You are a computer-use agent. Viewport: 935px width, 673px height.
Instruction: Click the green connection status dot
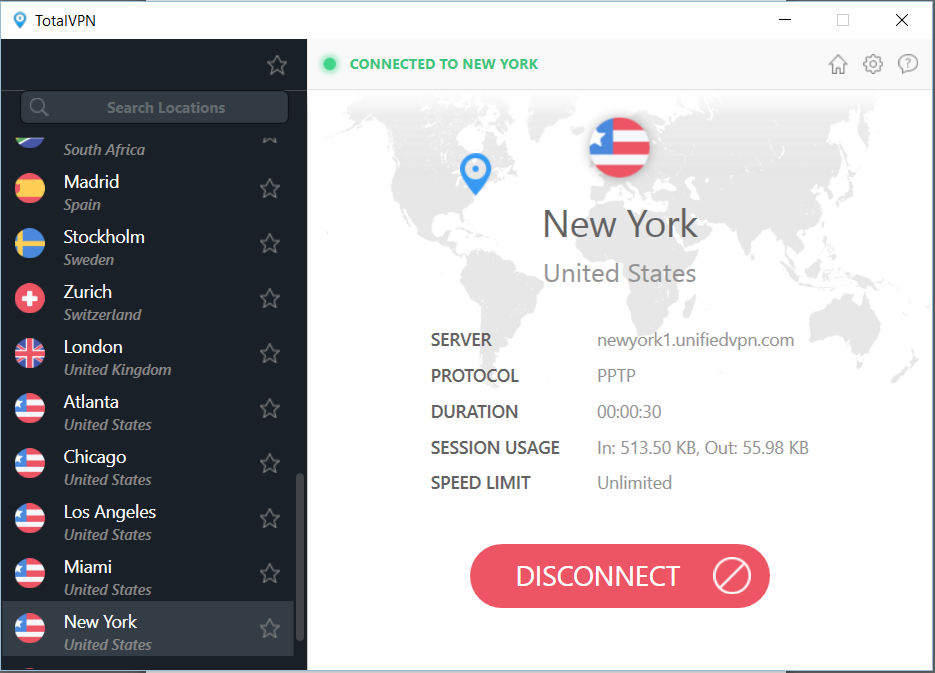pos(329,64)
